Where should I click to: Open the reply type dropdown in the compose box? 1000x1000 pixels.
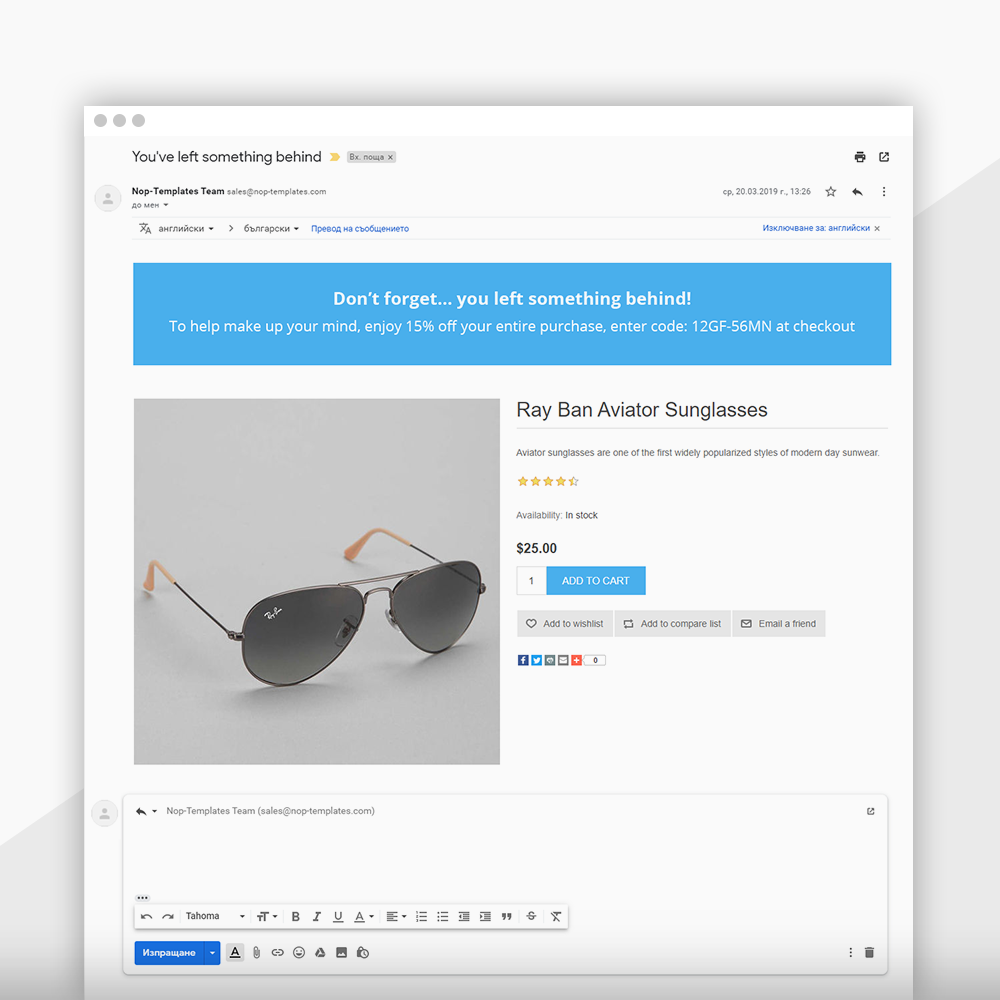(146, 811)
